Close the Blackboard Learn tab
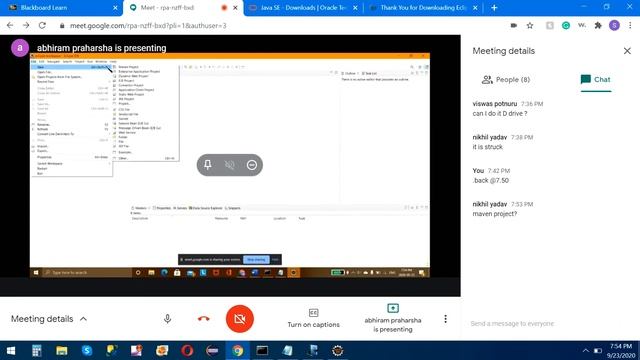 tap(115, 8)
